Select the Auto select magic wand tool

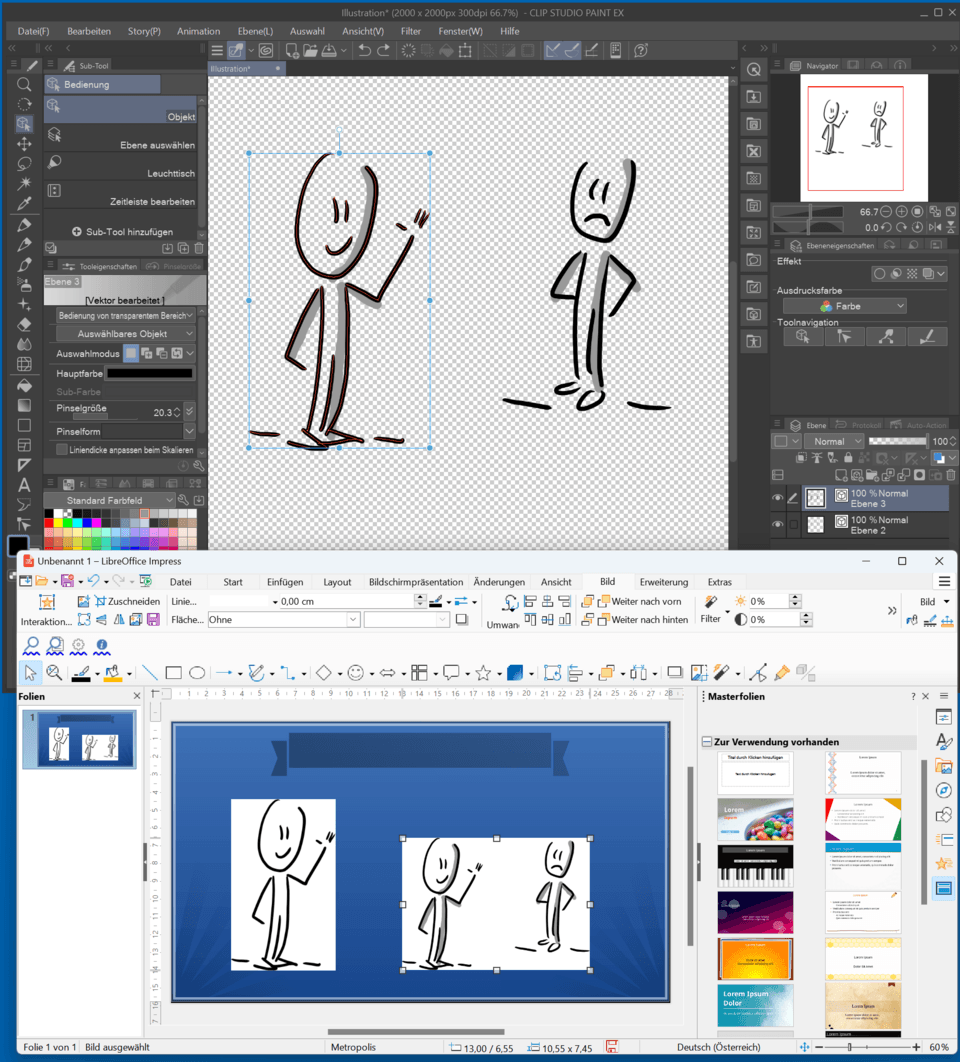(24, 184)
